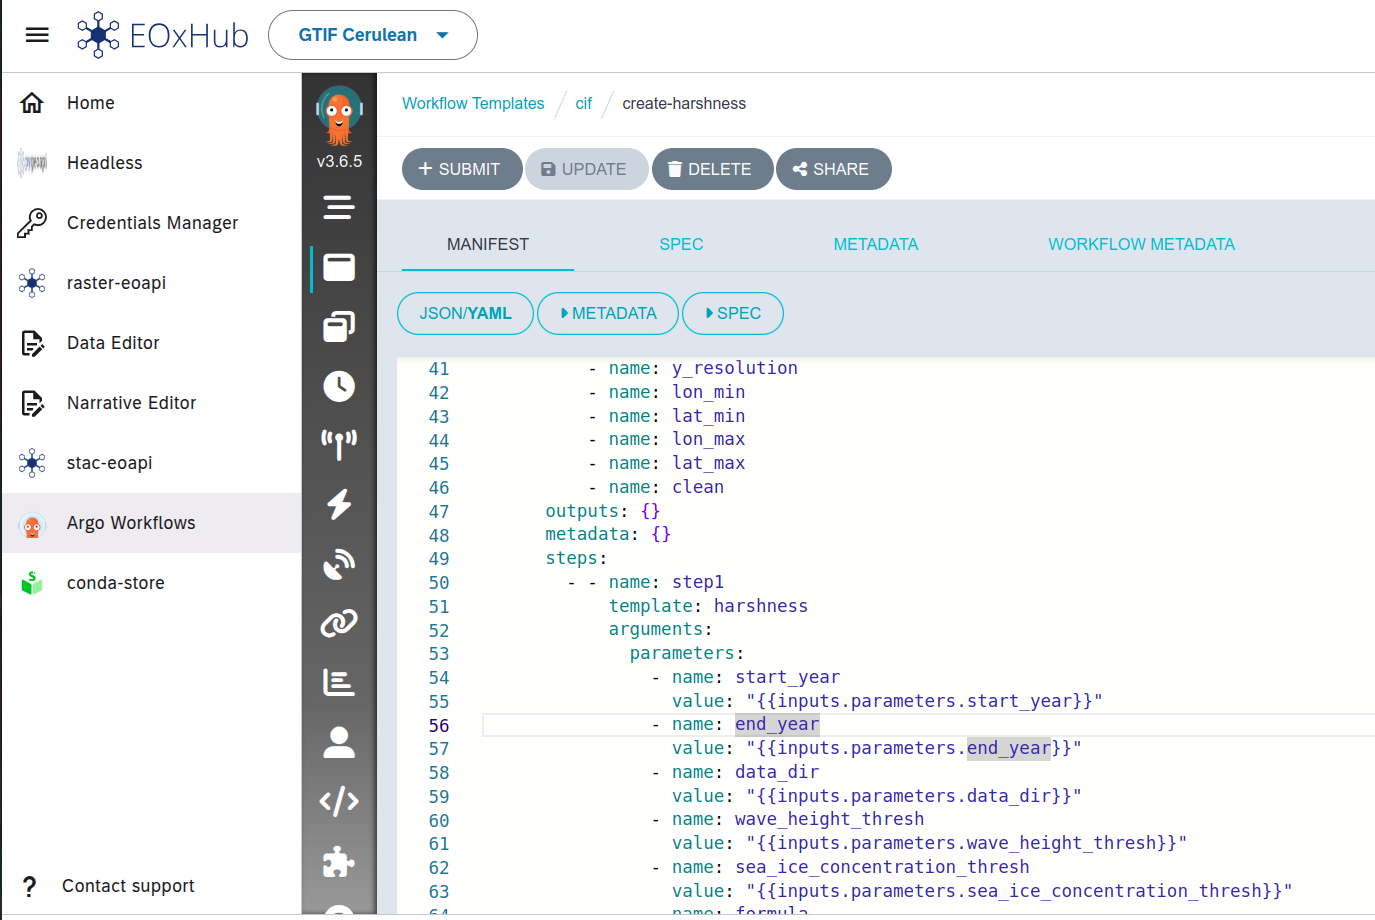Toggle the navigation sidebar with the hamburger icon

37,34
